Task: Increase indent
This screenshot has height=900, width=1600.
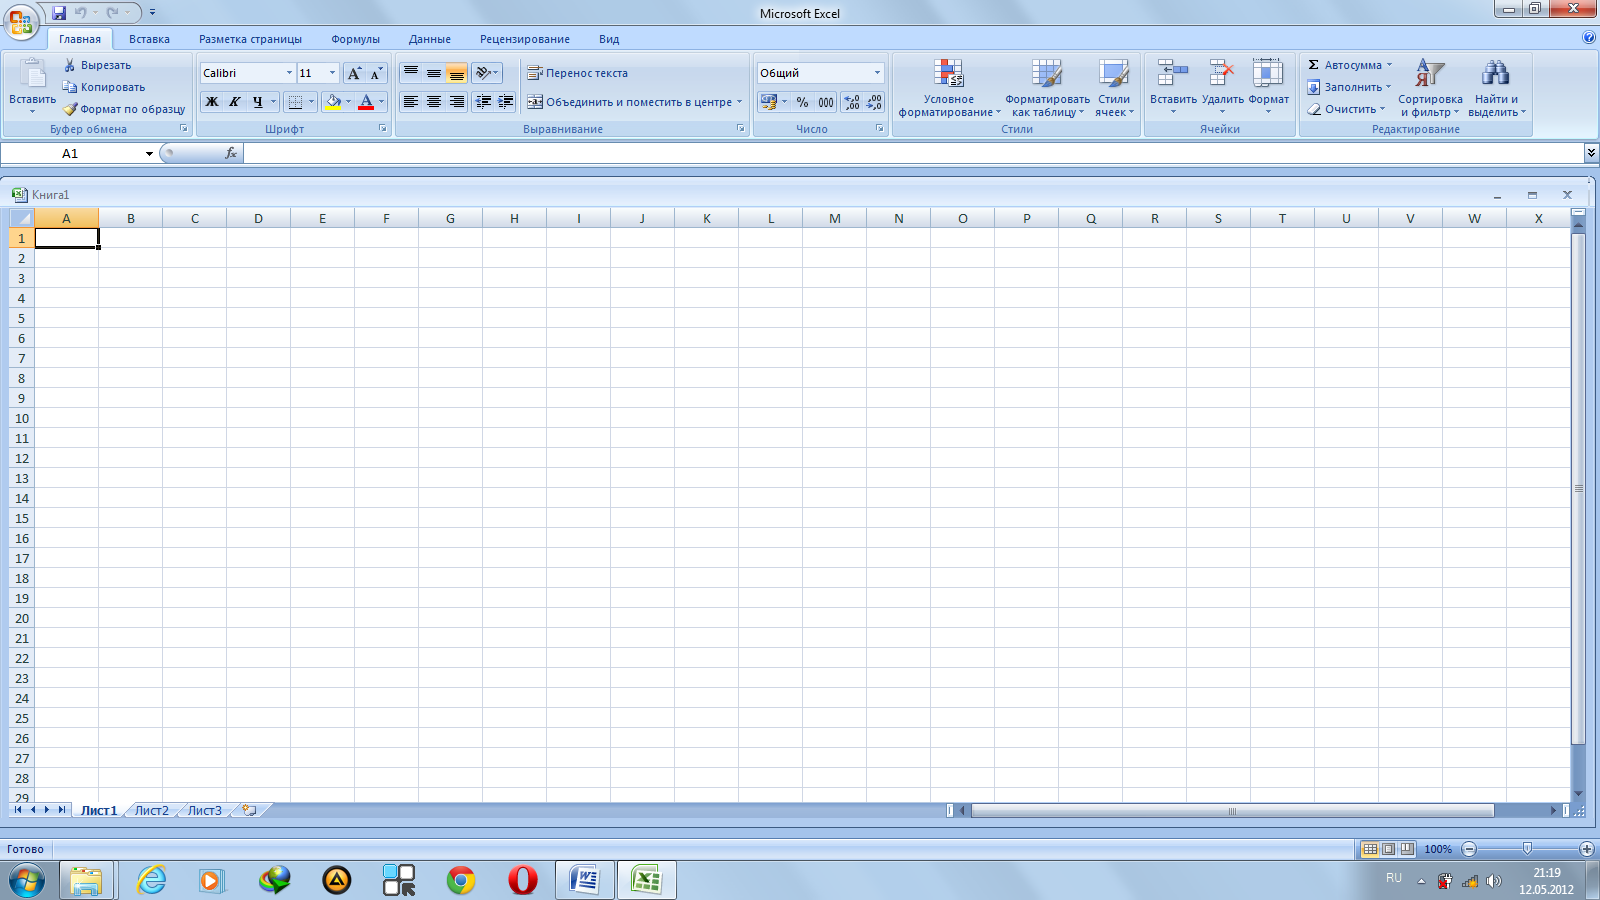Action: [505, 102]
